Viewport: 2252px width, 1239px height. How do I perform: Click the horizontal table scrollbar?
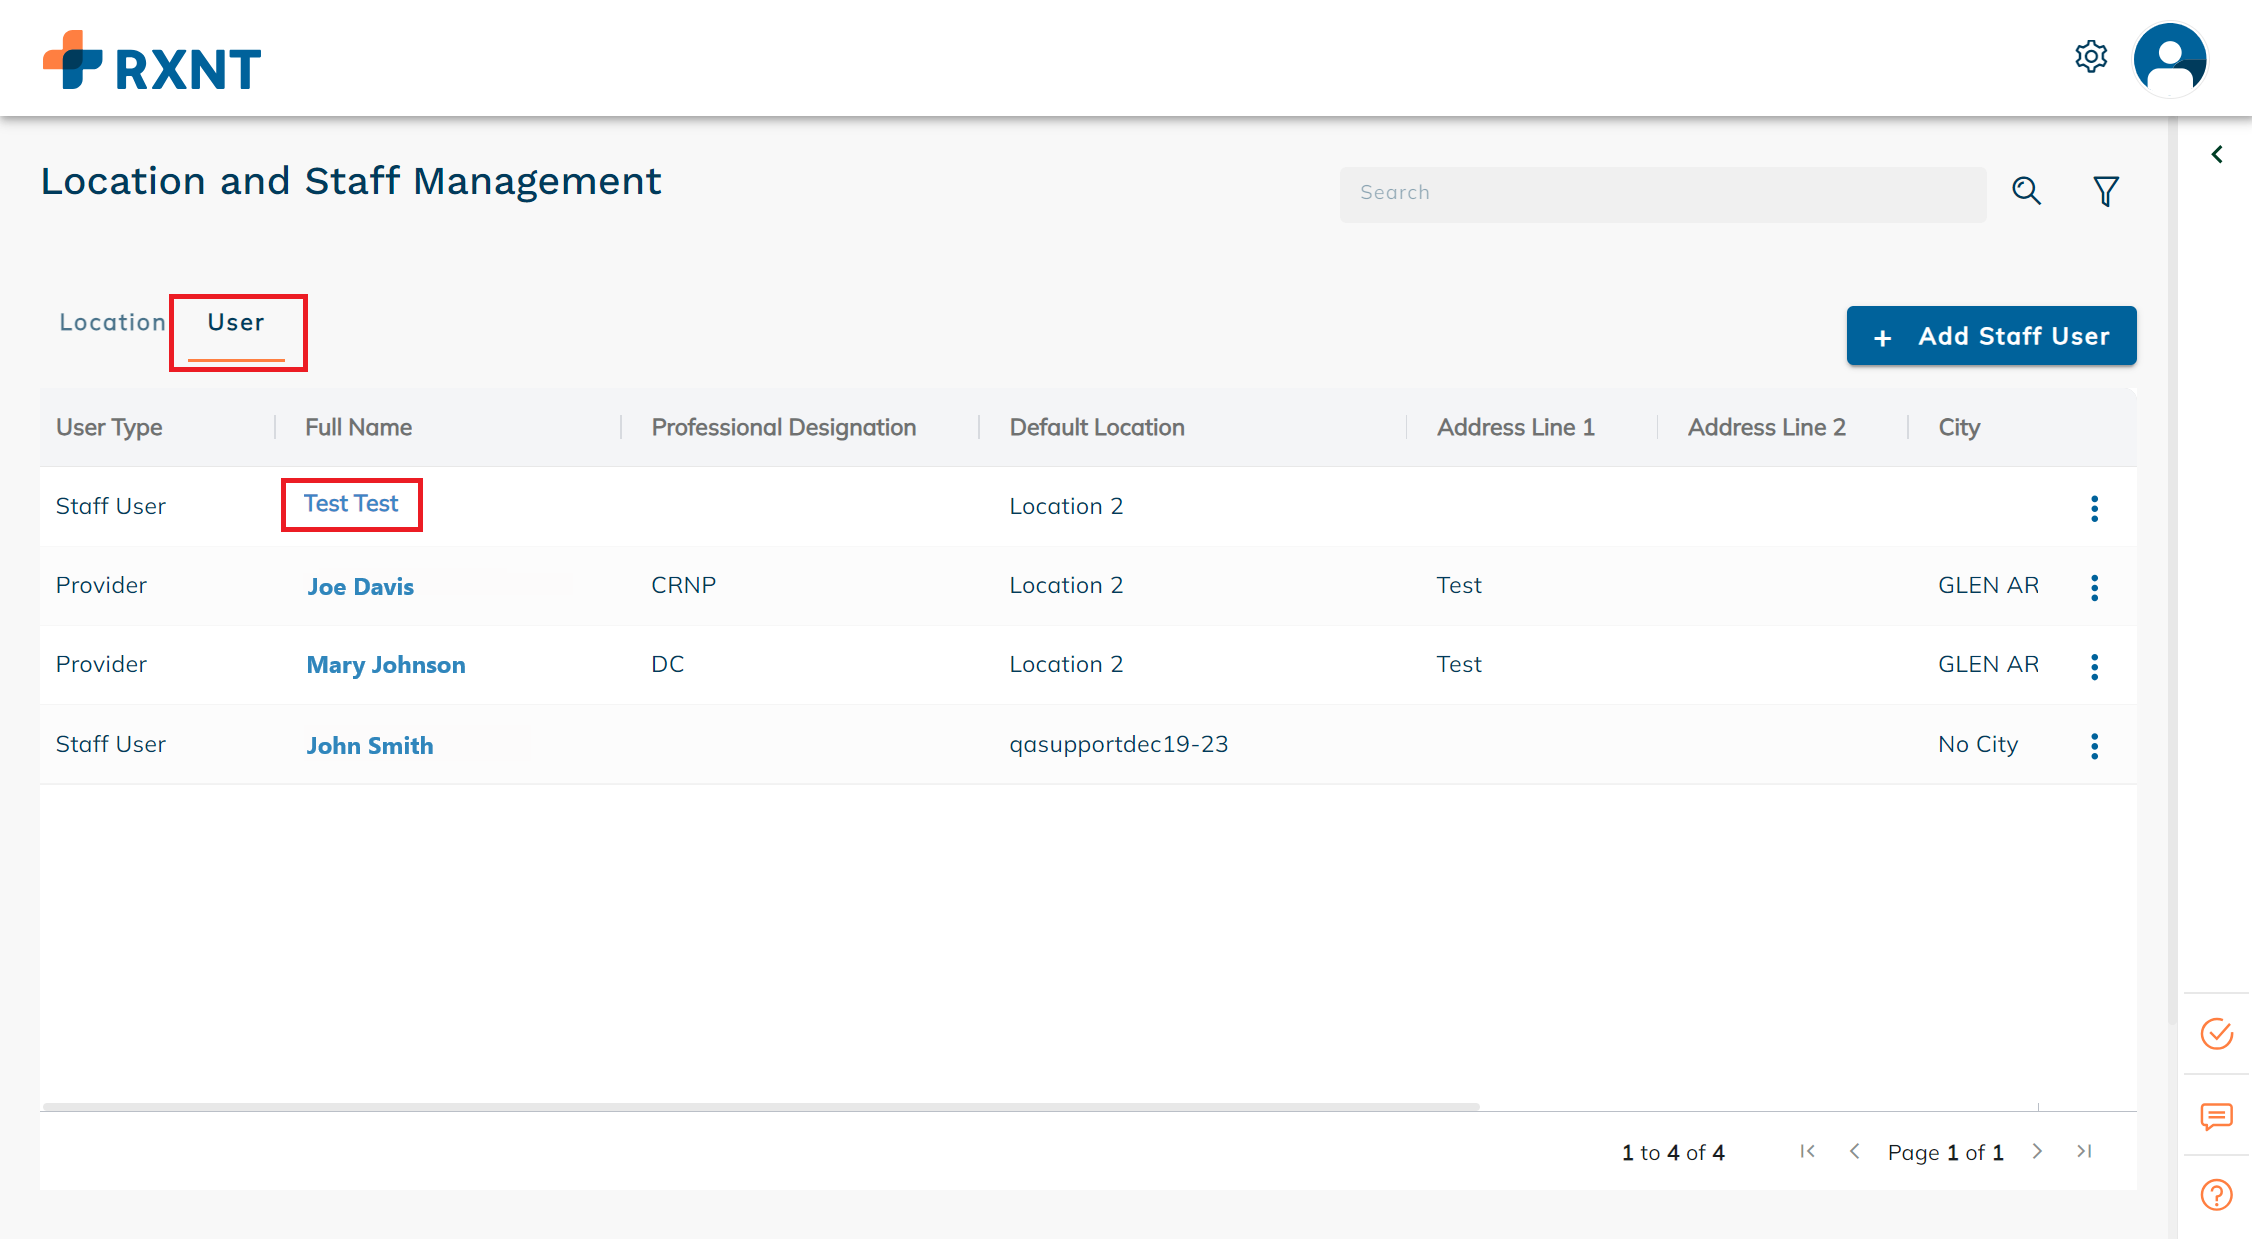pos(760,1106)
